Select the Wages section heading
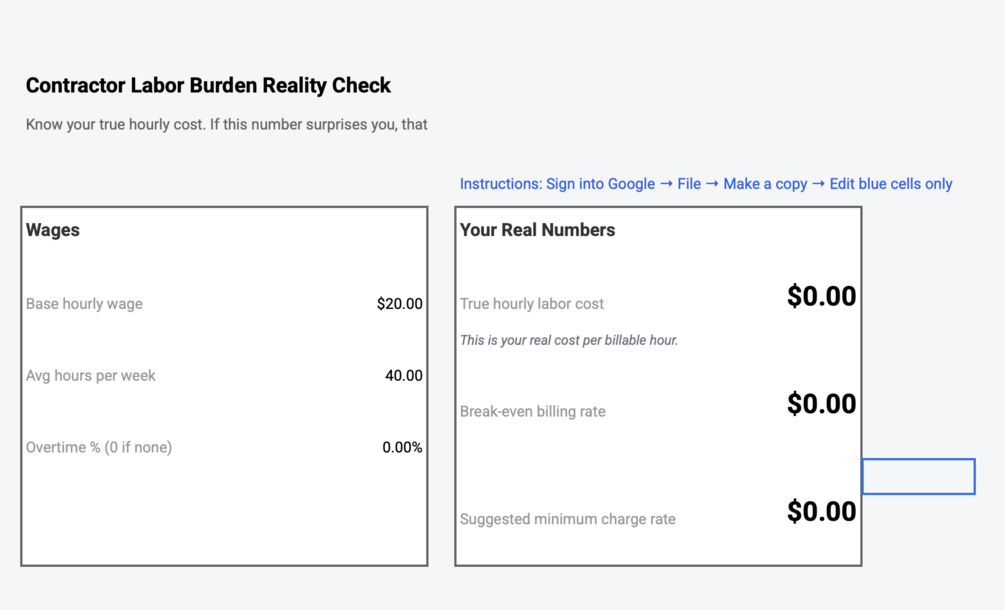The height and width of the screenshot is (610, 1005). [x=53, y=230]
